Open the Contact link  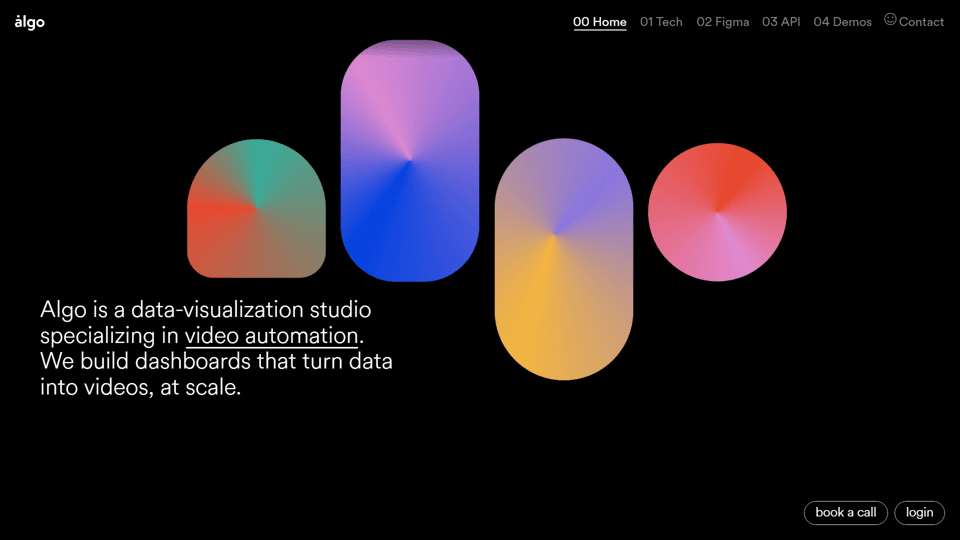[x=921, y=22]
